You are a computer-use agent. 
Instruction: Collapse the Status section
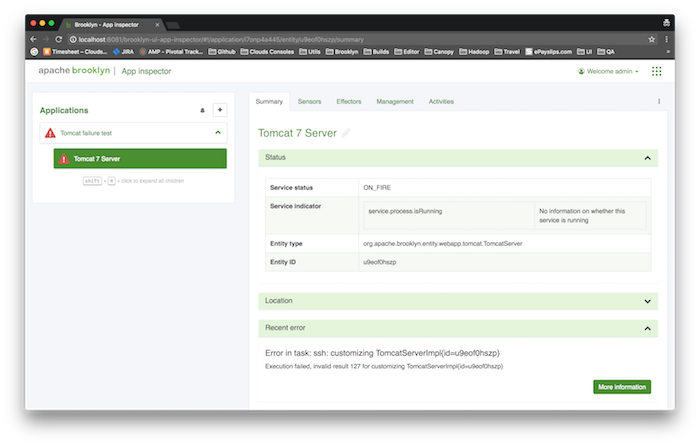[647, 158]
